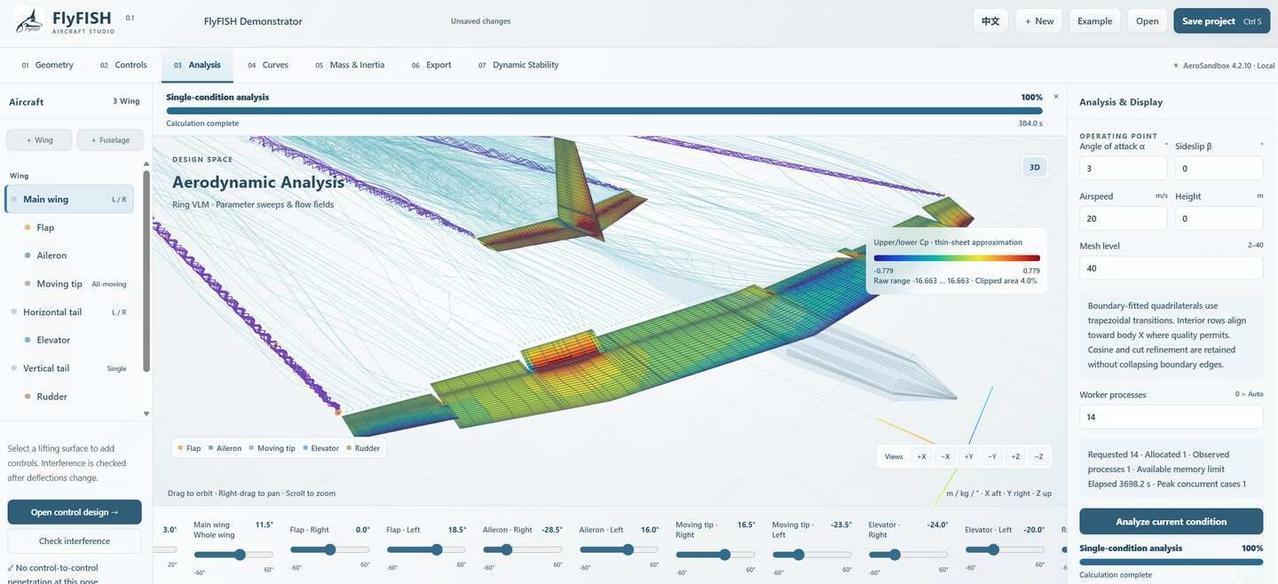The image size is (1278, 584).
Task: Click the Mesh level input field
Action: pyautogui.click(x=1171, y=268)
